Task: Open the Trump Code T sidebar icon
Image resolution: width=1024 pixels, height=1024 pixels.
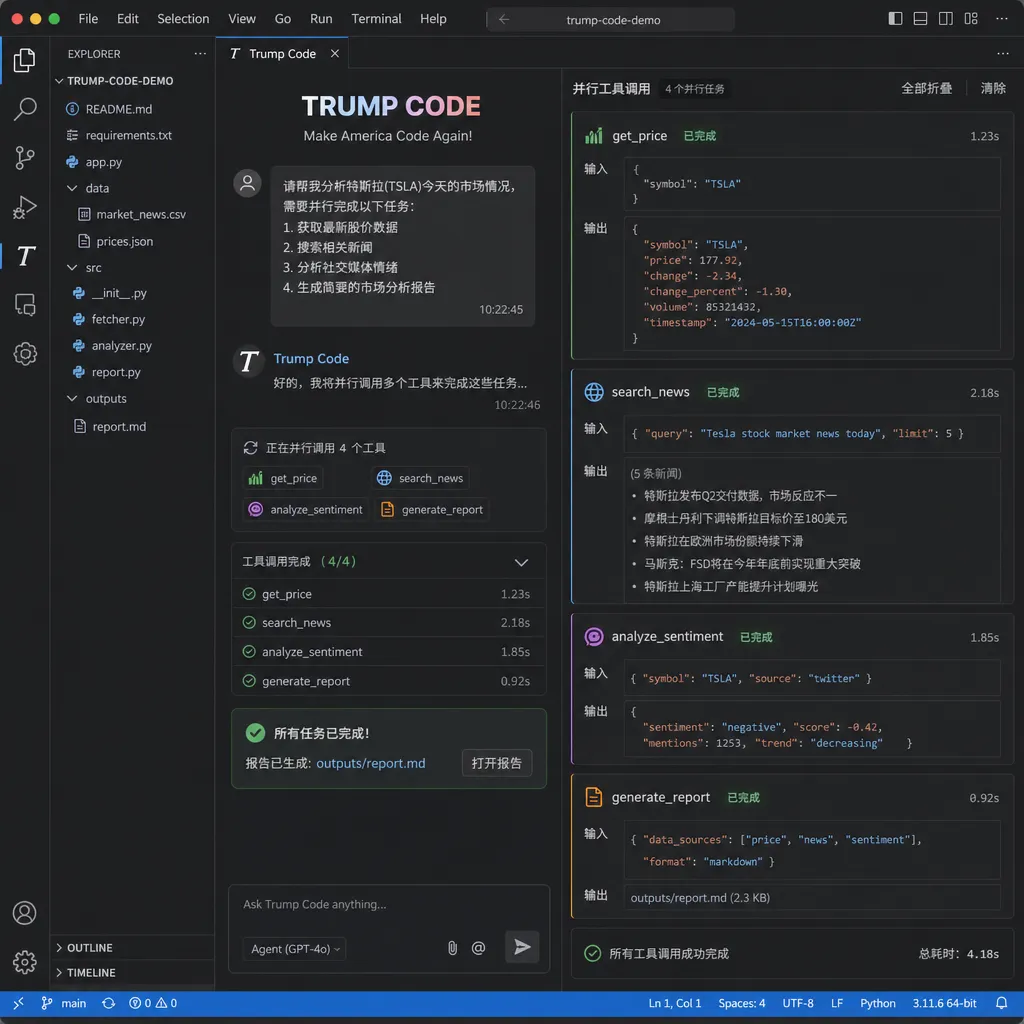Action: click(x=25, y=256)
